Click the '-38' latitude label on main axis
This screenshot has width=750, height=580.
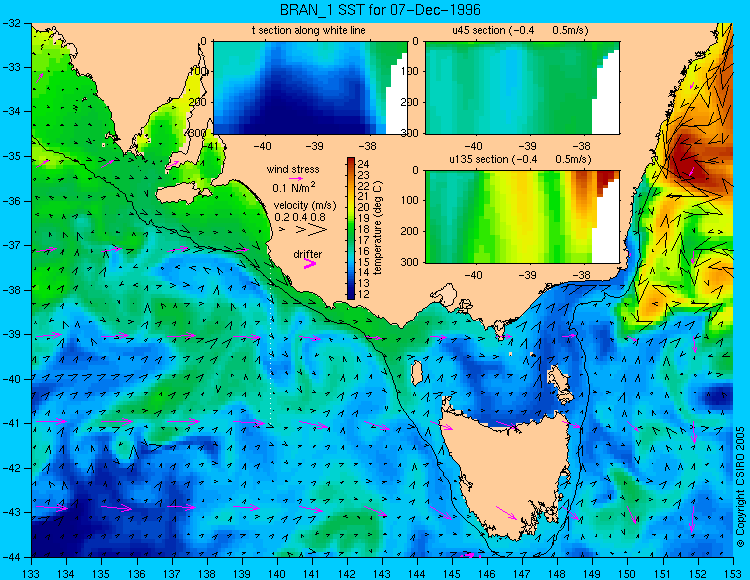[11, 290]
